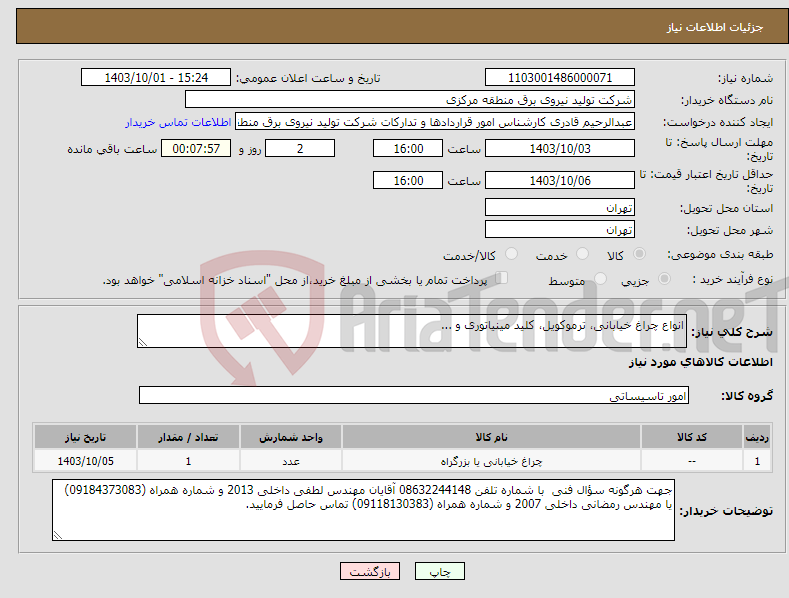Click the delivery city field تهران
This screenshot has width=789, height=598.
(560, 230)
